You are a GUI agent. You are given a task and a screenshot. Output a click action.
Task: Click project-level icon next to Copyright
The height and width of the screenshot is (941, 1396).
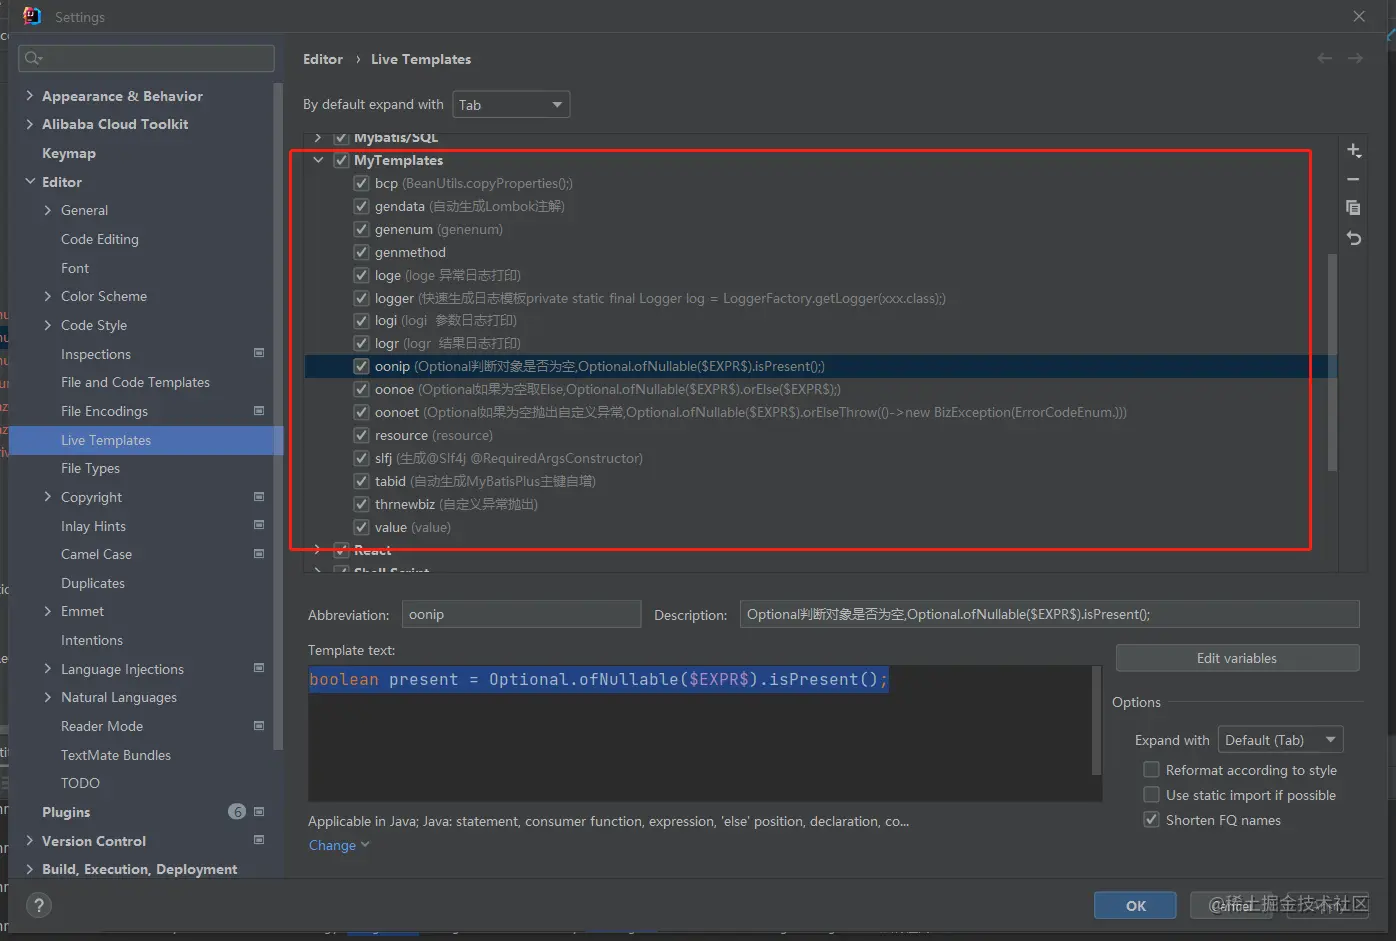(x=259, y=497)
